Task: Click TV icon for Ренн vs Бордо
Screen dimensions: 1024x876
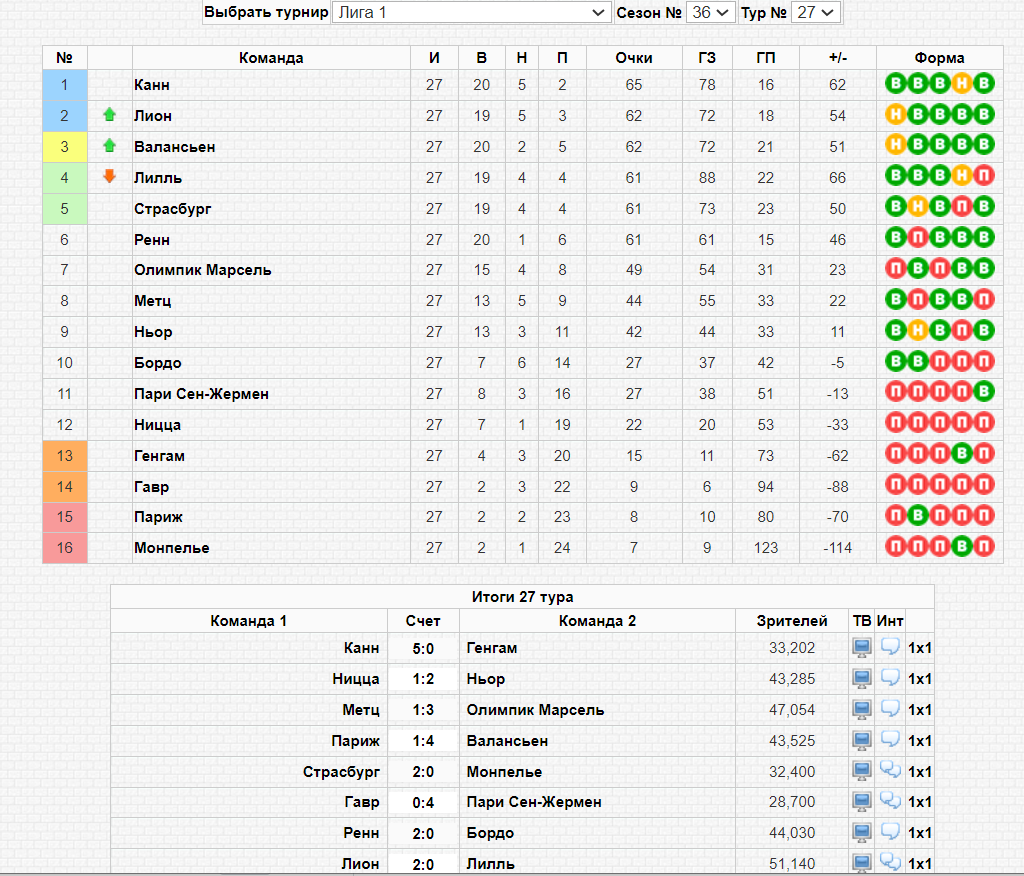Action: [x=861, y=832]
